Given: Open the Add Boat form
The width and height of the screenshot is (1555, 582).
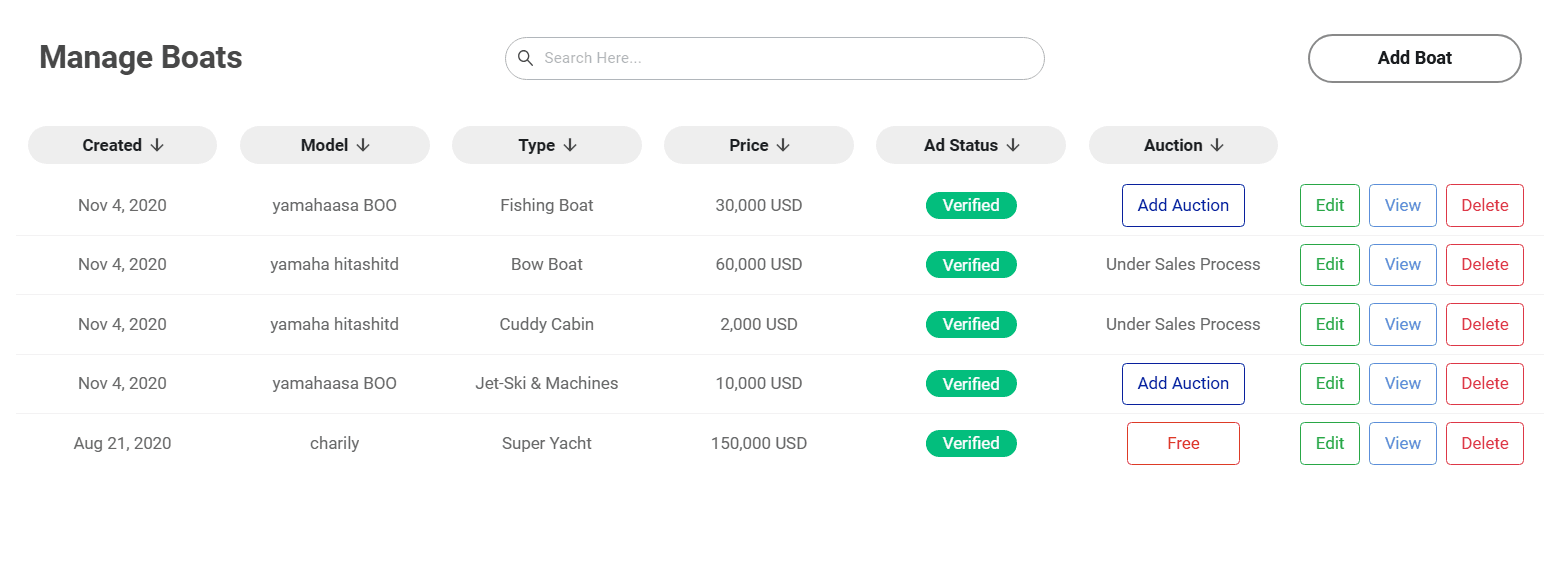Looking at the screenshot, I should [1414, 58].
